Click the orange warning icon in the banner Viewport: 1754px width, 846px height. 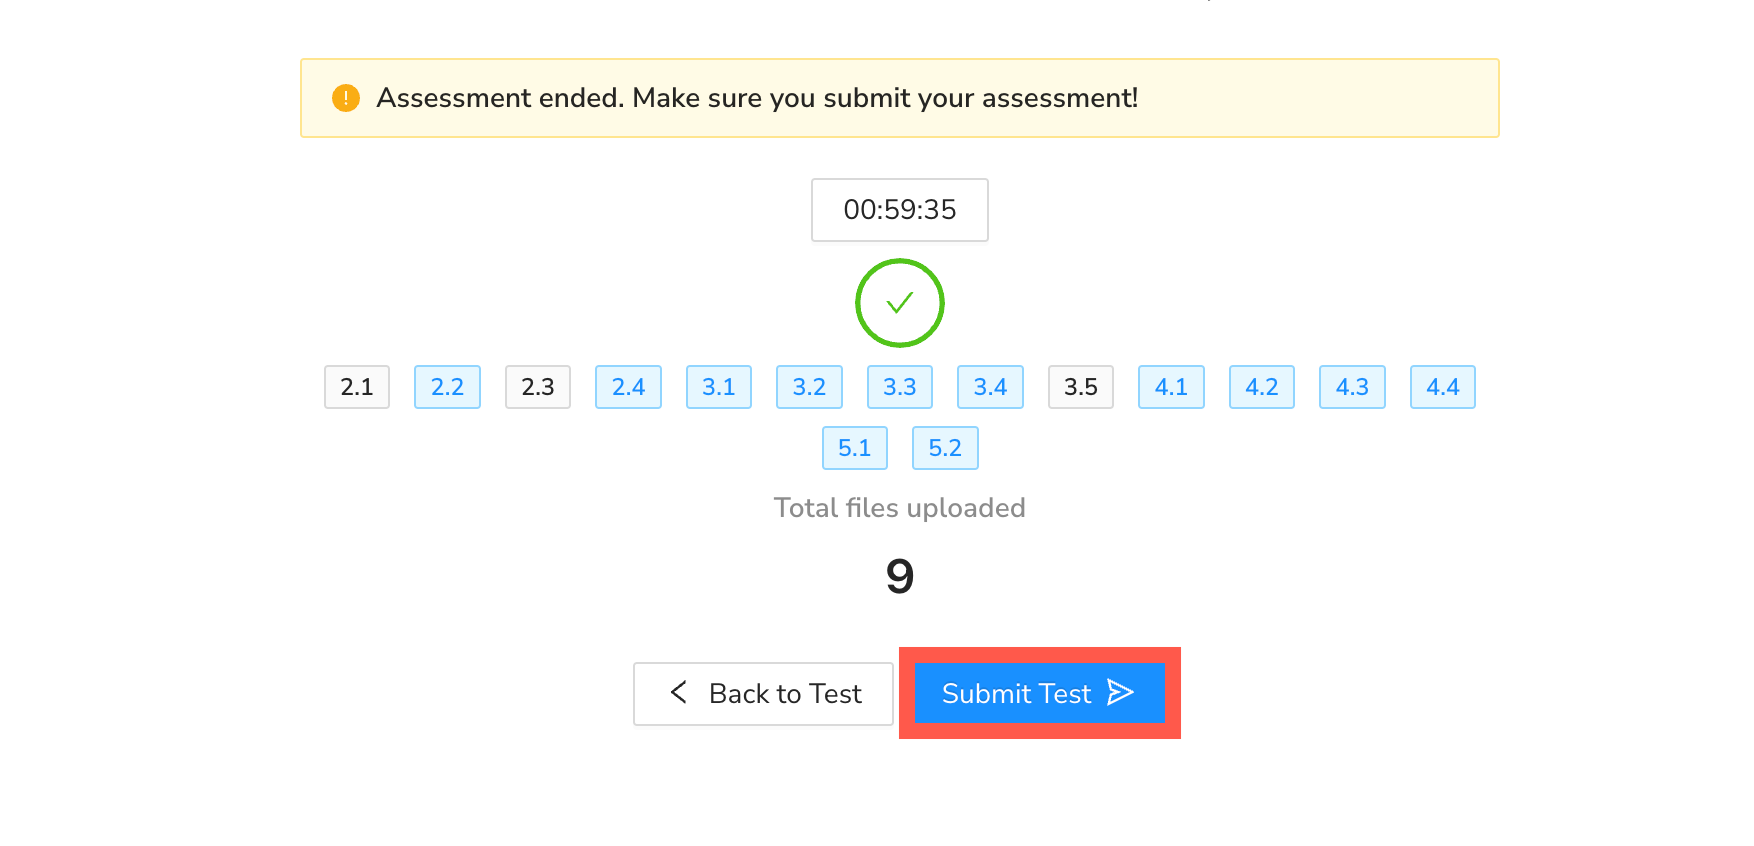point(346,98)
